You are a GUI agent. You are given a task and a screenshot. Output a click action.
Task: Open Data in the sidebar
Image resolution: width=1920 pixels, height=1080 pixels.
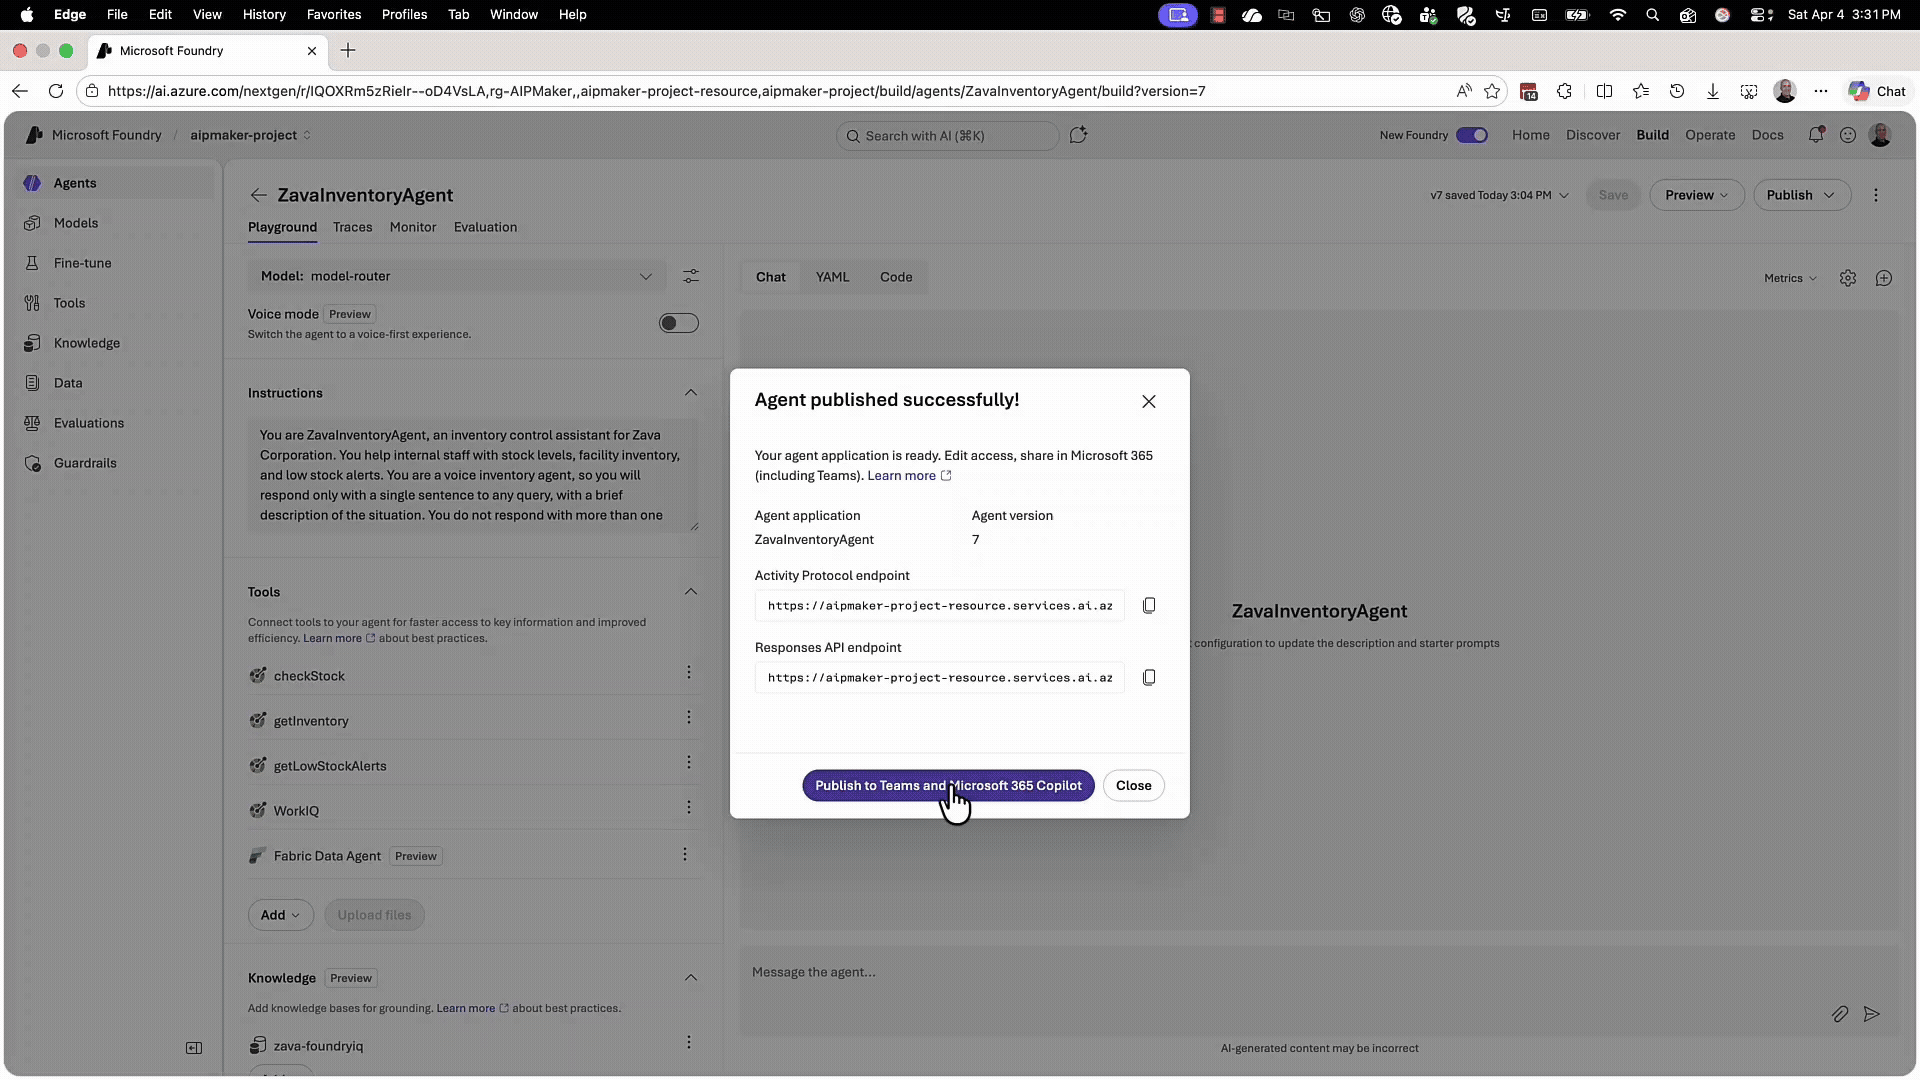click(x=117, y=383)
